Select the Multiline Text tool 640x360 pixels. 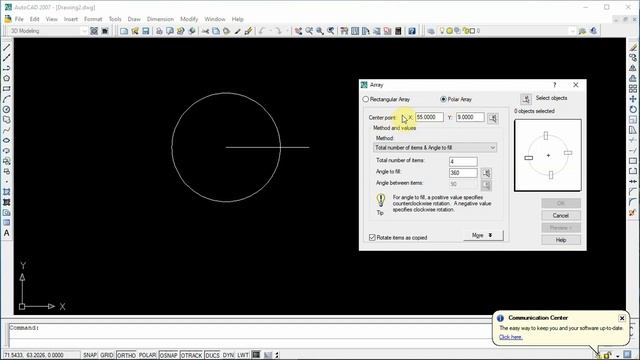(x=7, y=233)
